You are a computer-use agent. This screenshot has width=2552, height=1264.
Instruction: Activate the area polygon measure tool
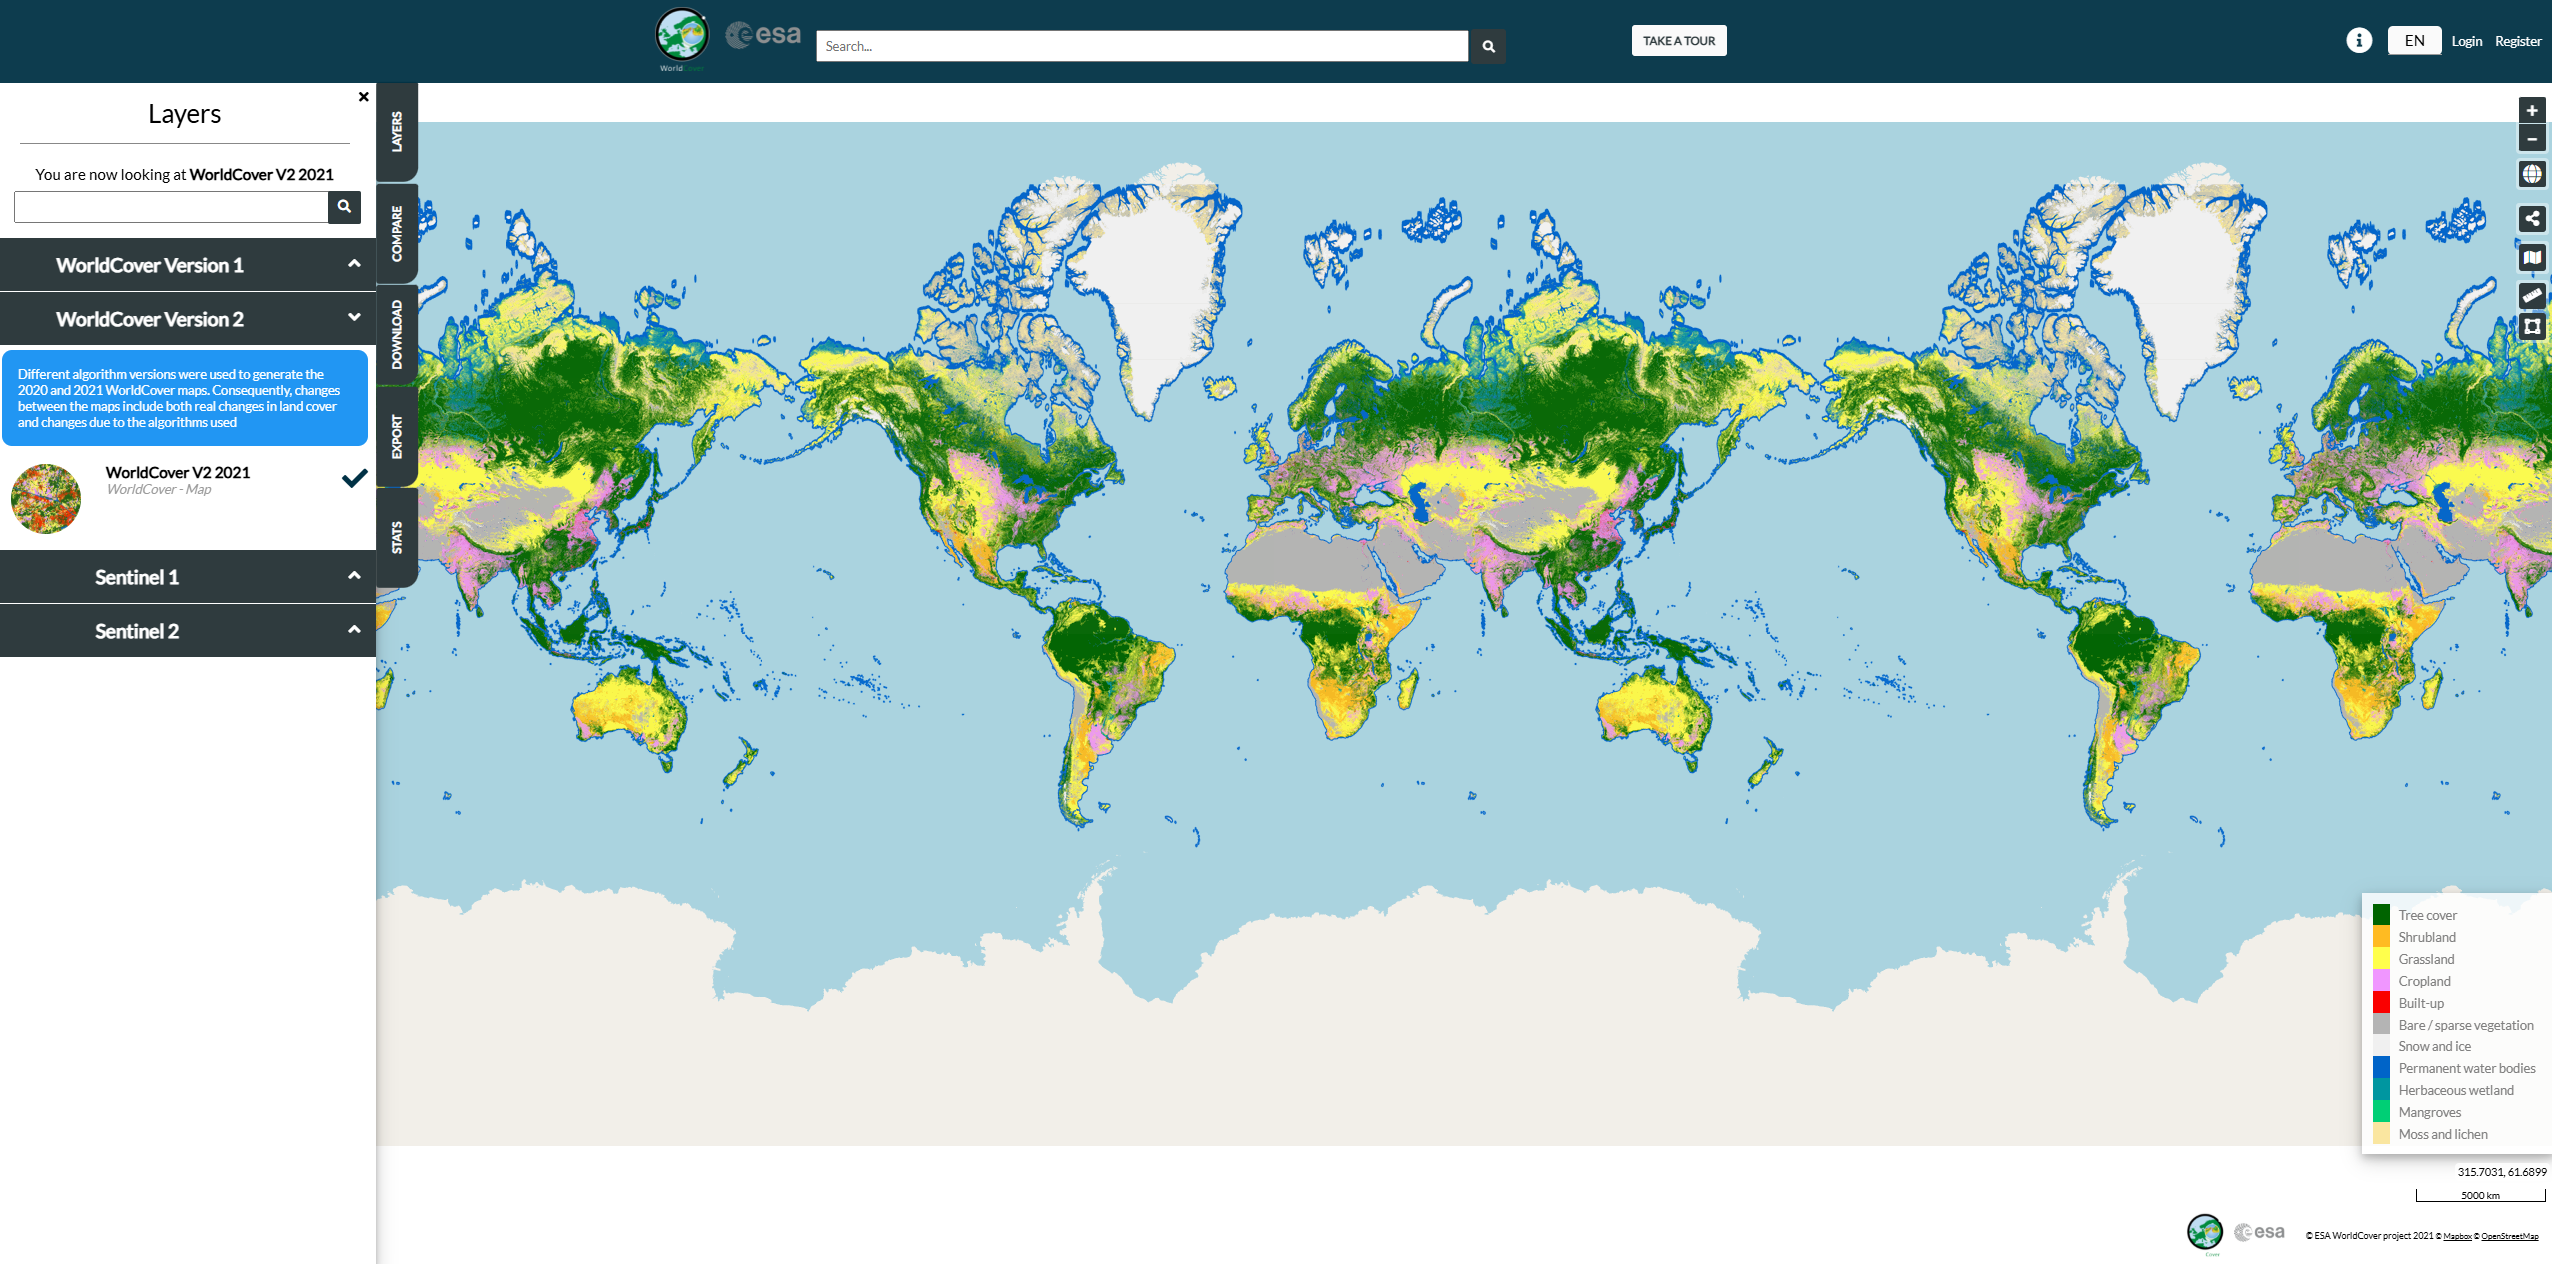(x=2531, y=326)
